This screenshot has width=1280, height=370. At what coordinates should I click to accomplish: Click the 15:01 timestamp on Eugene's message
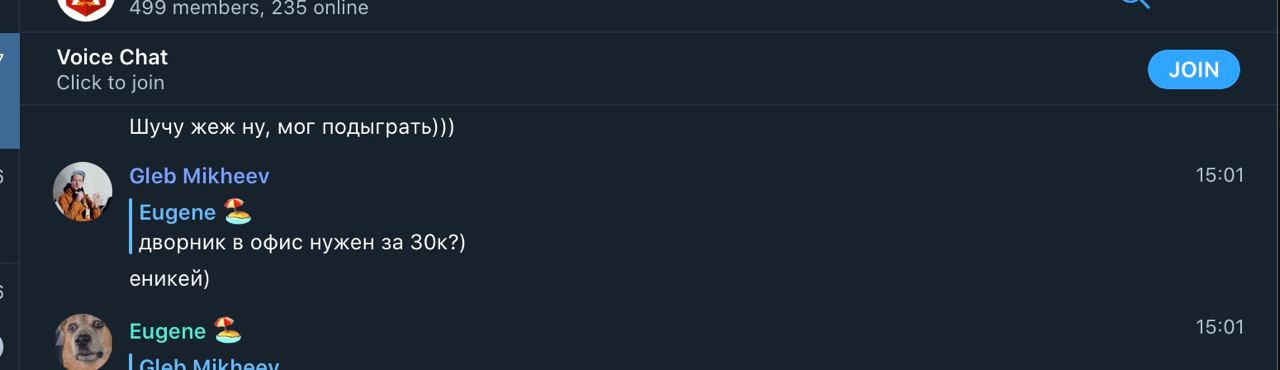1220,327
